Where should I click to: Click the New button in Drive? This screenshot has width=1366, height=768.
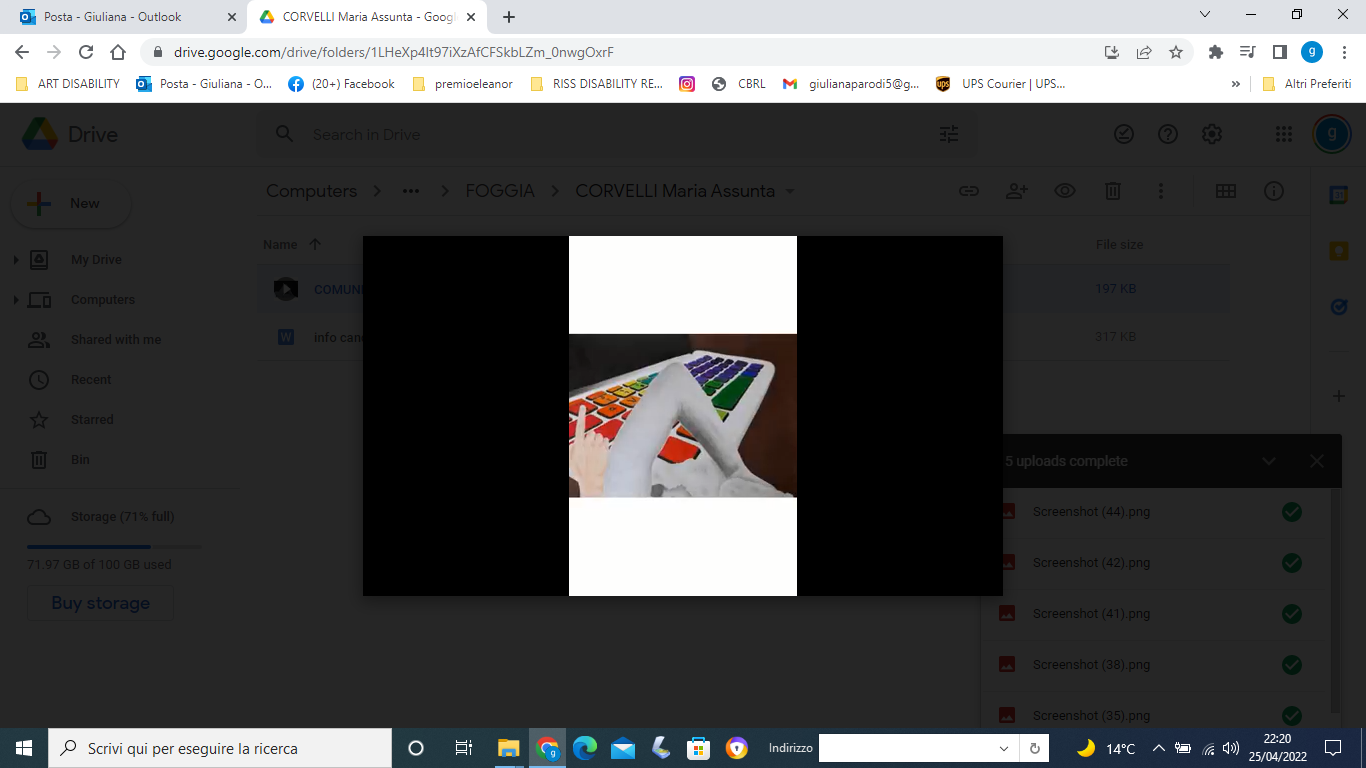pyautogui.click(x=71, y=204)
